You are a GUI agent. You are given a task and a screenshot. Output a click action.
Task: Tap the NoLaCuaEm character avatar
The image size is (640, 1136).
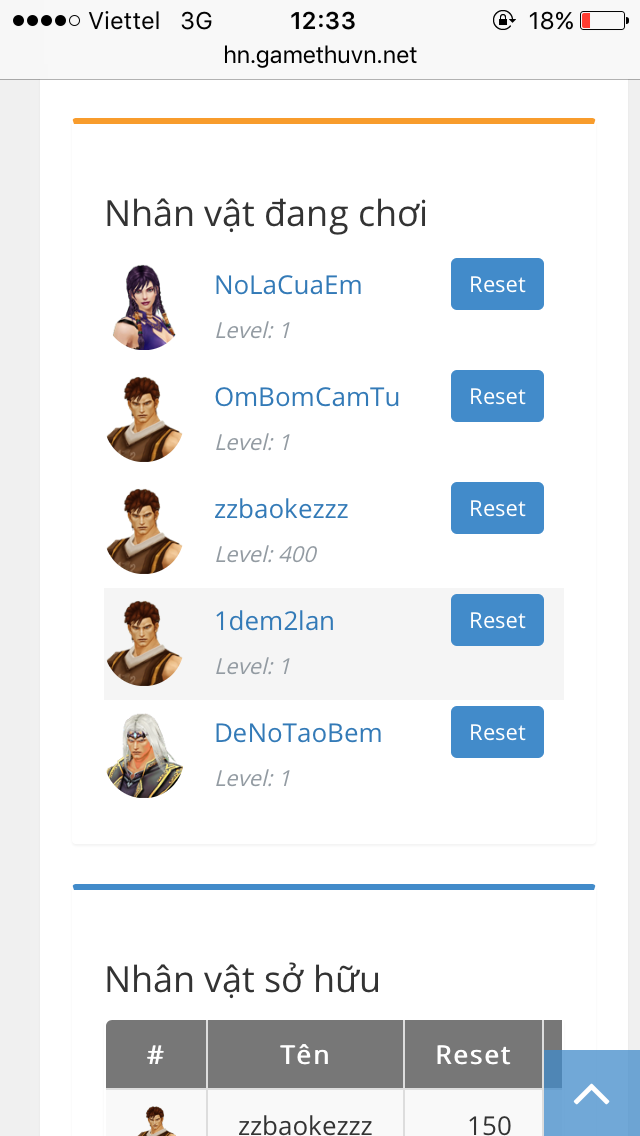click(x=144, y=307)
